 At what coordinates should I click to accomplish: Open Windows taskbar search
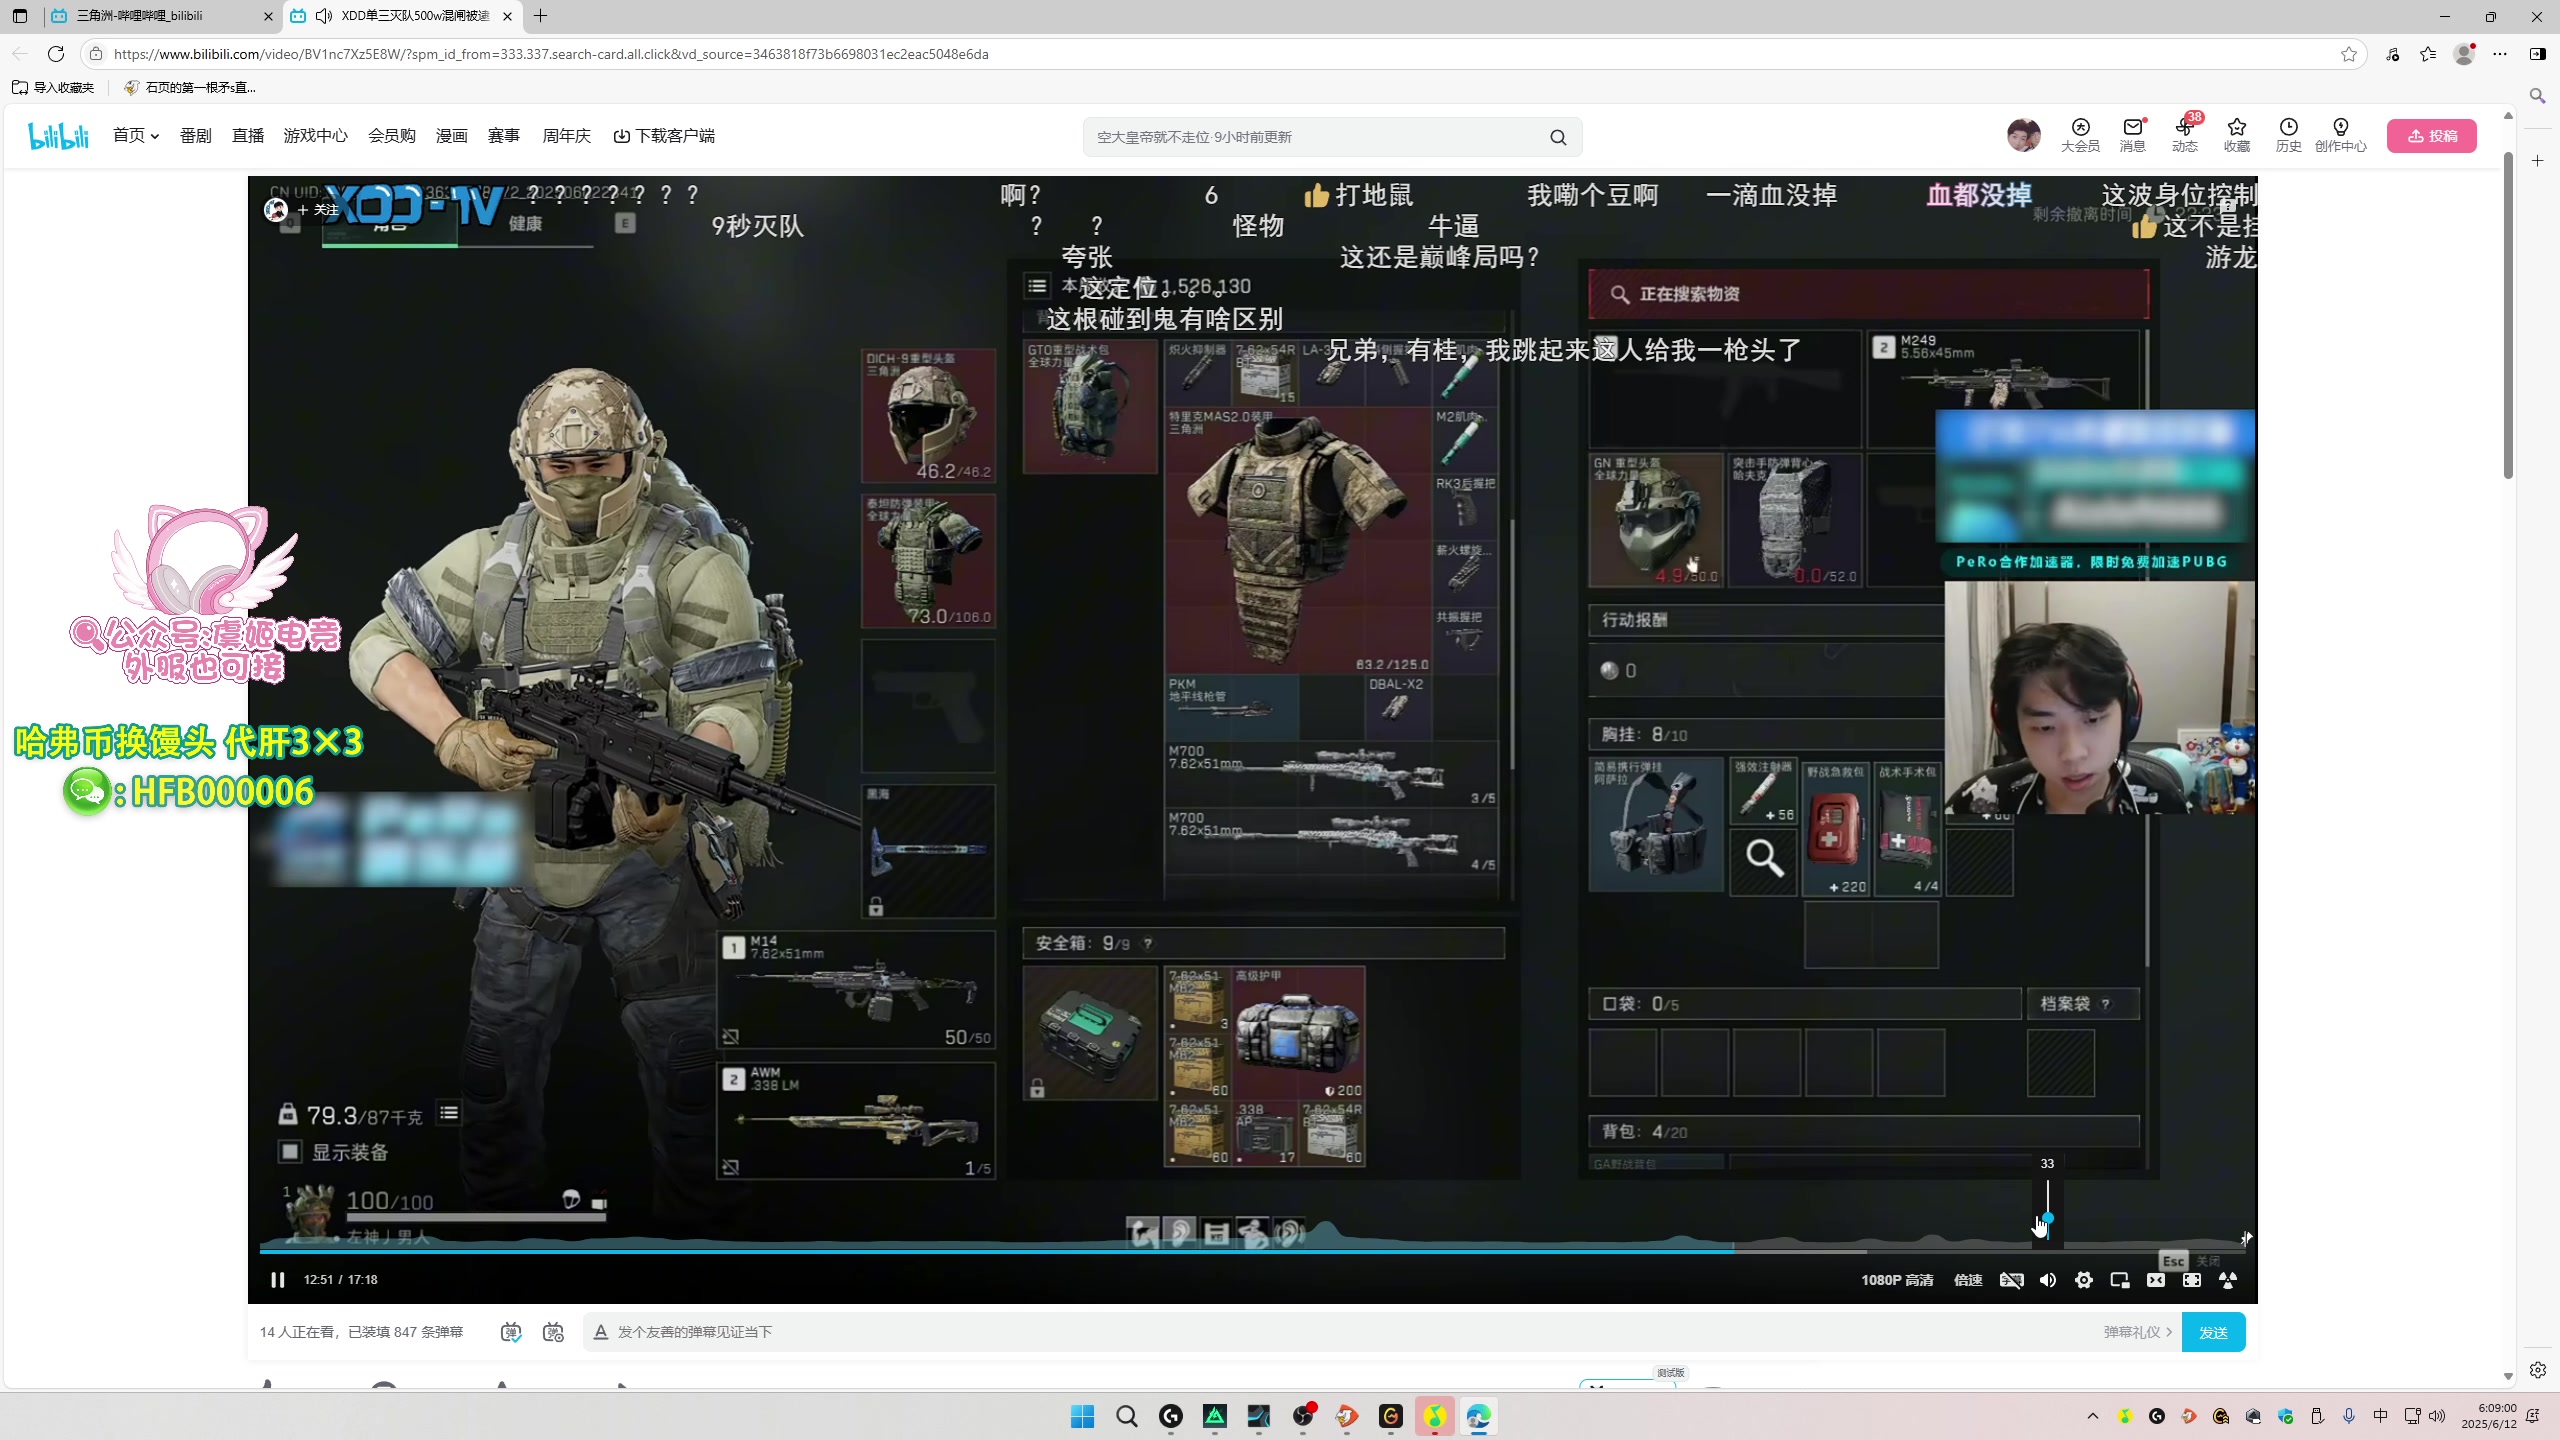(1127, 1416)
